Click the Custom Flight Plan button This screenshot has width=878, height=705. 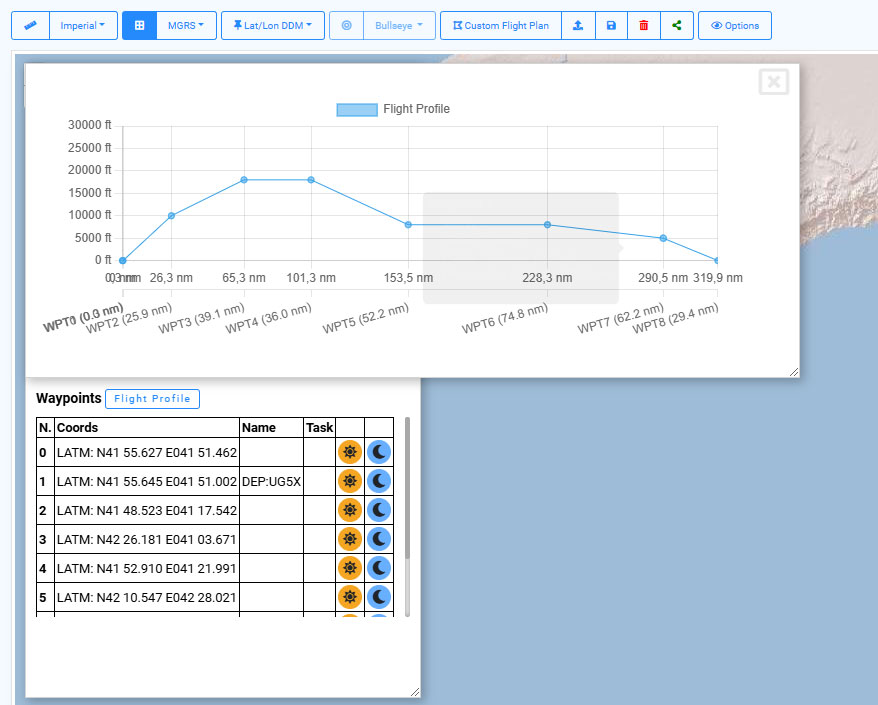[500, 25]
